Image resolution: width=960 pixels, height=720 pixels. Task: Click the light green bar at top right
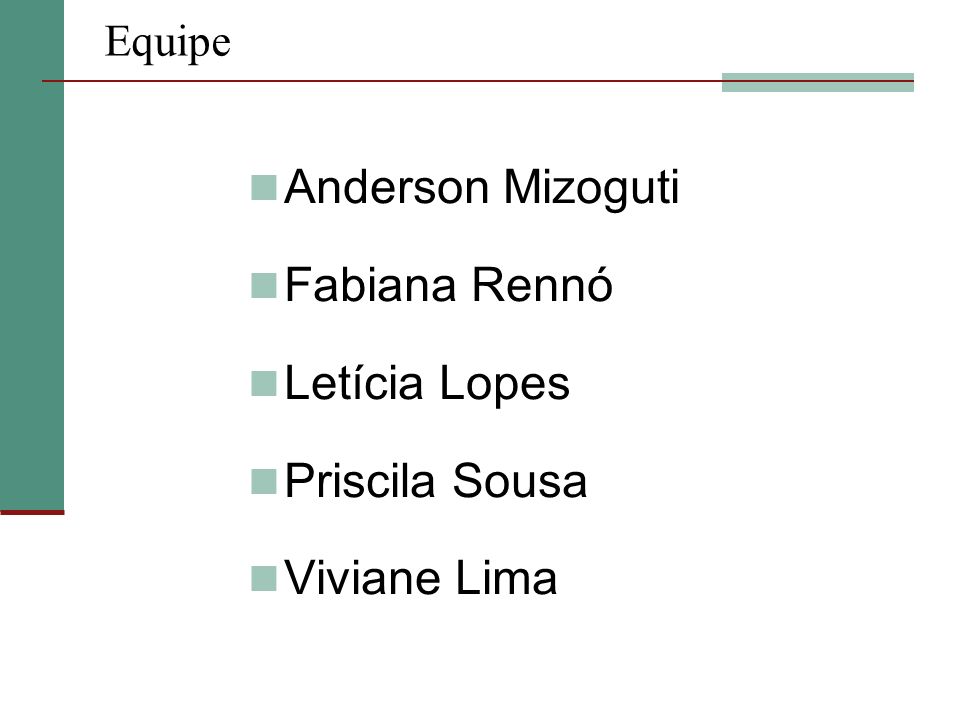pos(818,83)
